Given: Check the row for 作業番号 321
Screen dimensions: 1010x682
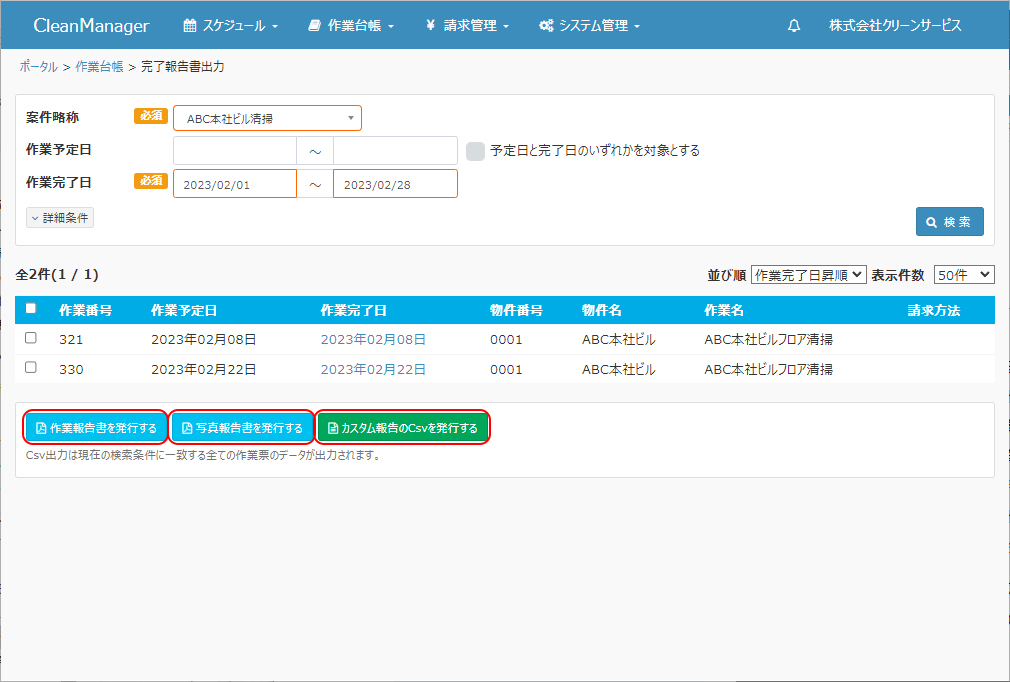Looking at the screenshot, I should (31, 339).
